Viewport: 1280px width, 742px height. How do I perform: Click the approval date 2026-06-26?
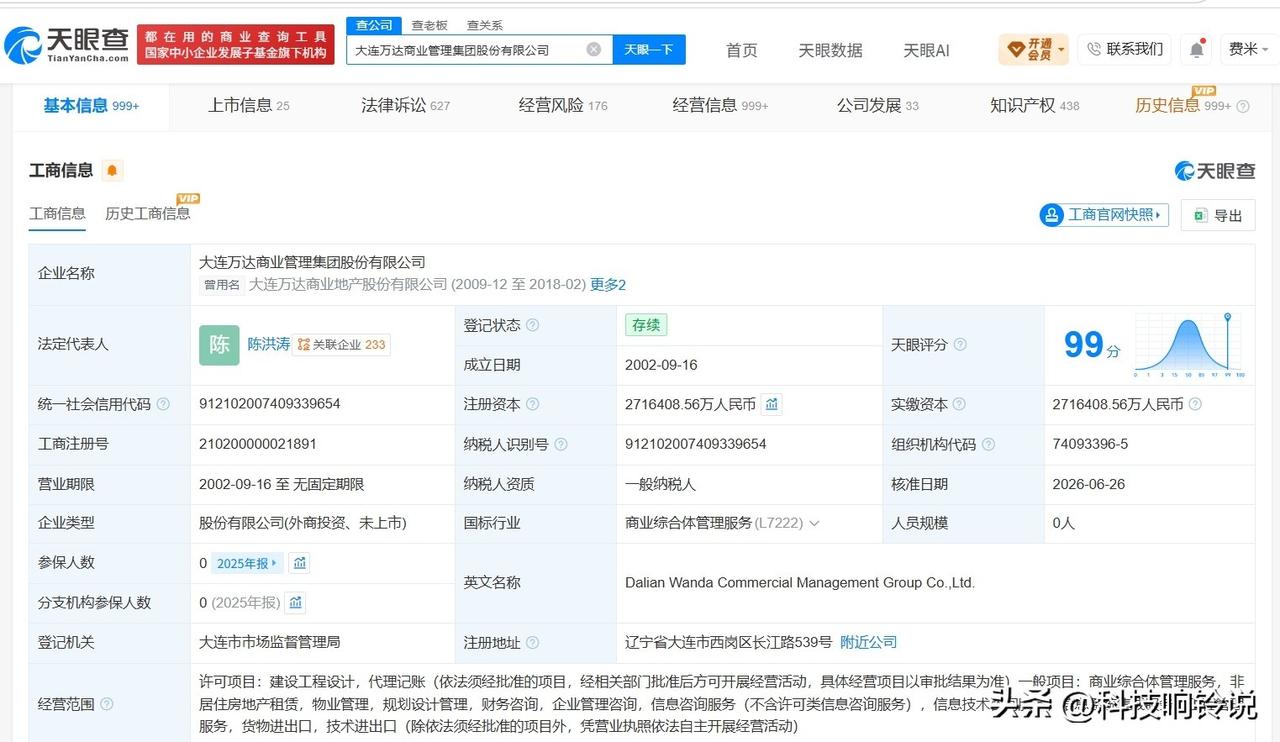pyautogui.click(x=1089, y=484)
